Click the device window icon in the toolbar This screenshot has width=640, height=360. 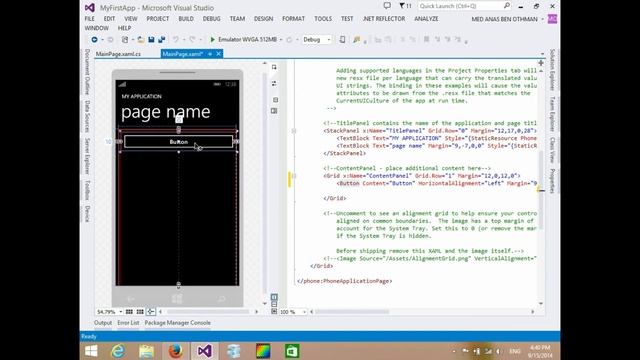point(342,40)
